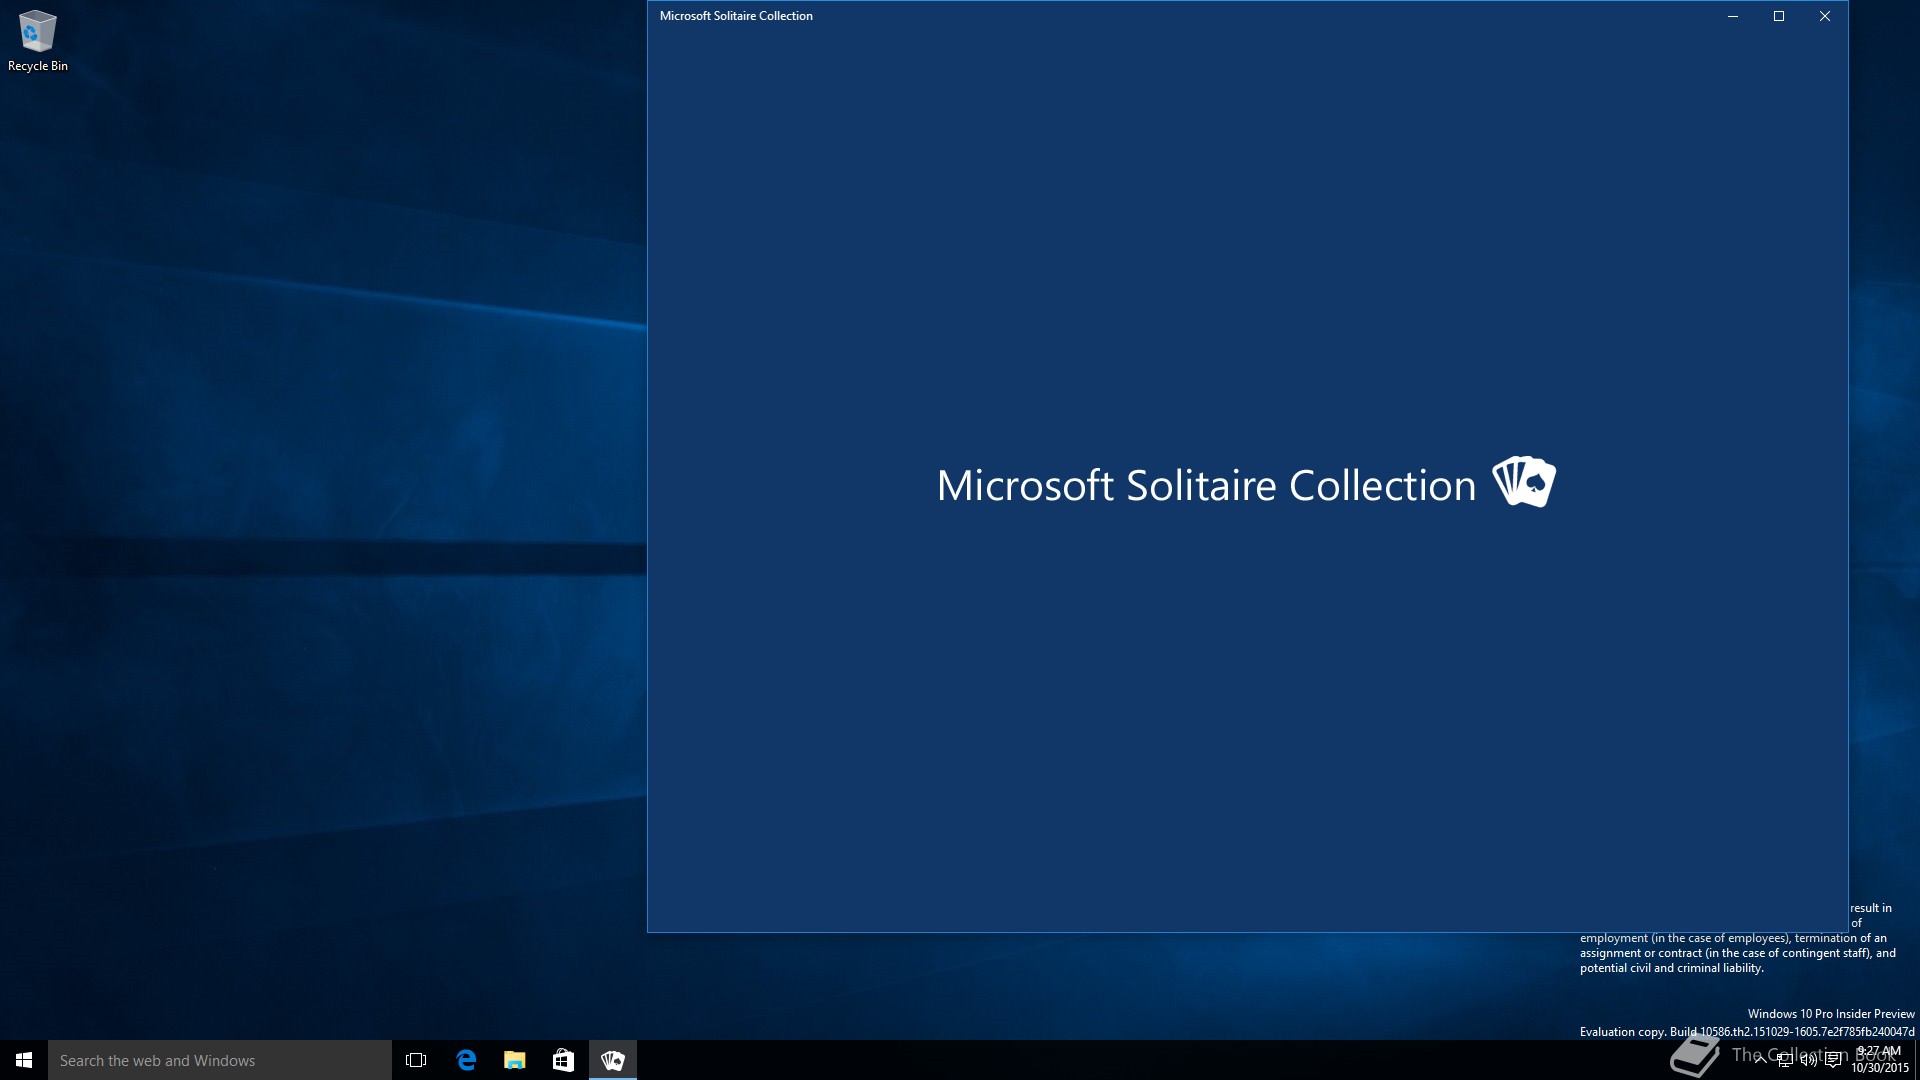Select the Recycle Bin desktop icon
The image size is (1920, 1080).
tap(38, 42)
